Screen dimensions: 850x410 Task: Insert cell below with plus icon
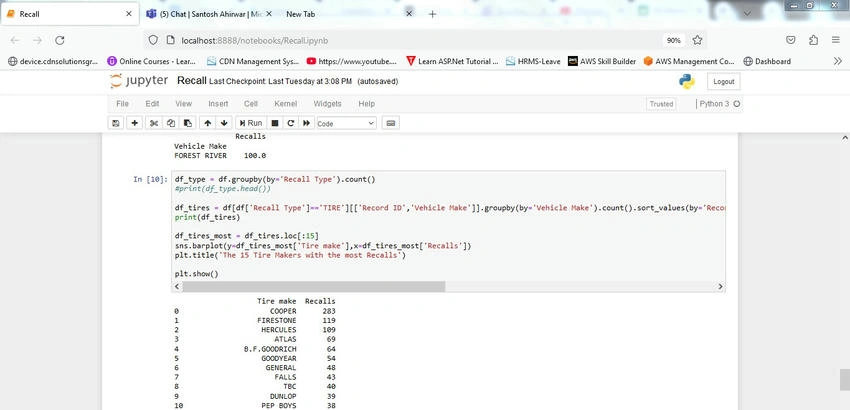[x=134, y=123]
